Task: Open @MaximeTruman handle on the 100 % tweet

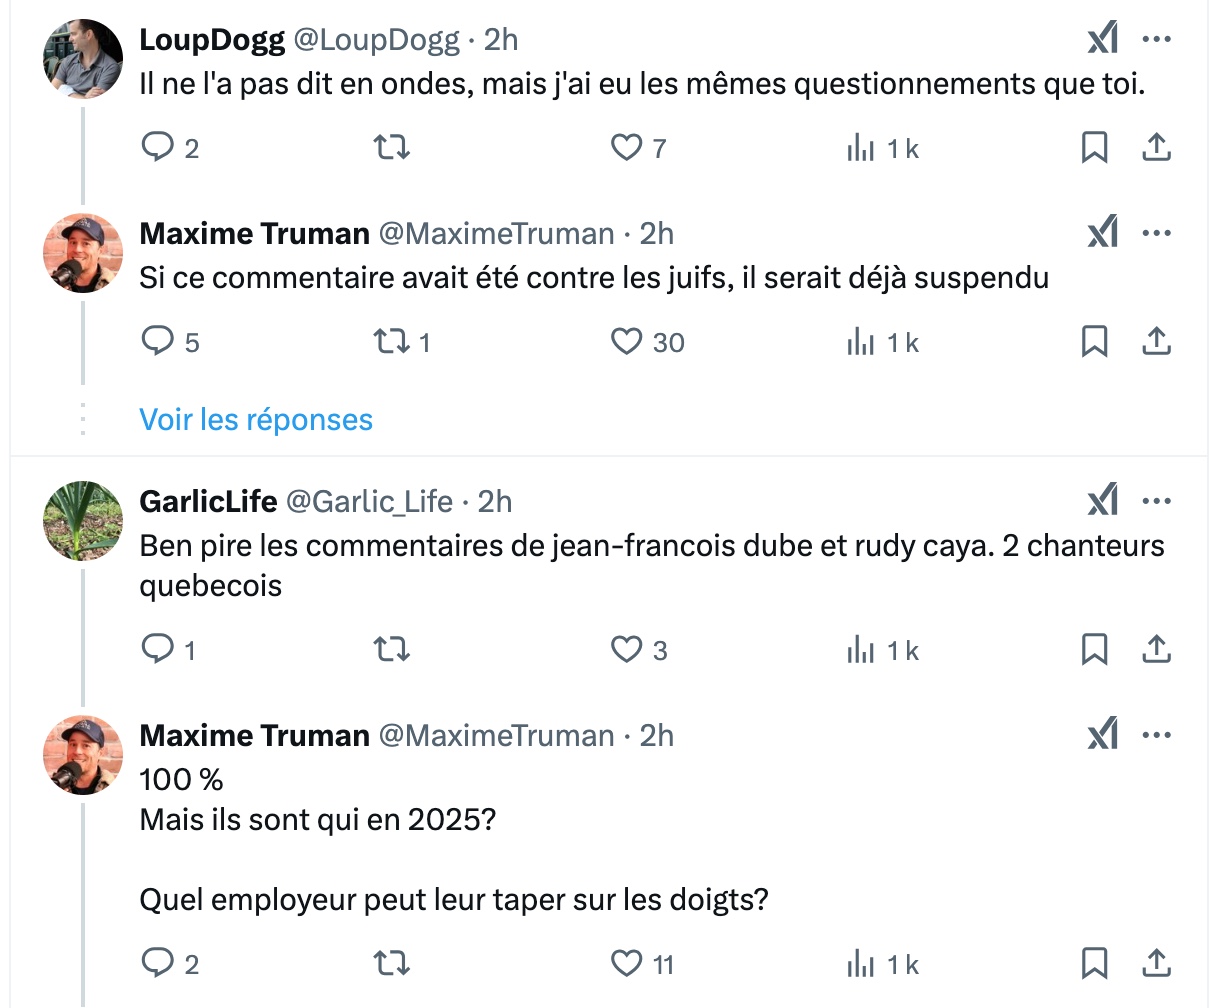Action: click(496, 735)
